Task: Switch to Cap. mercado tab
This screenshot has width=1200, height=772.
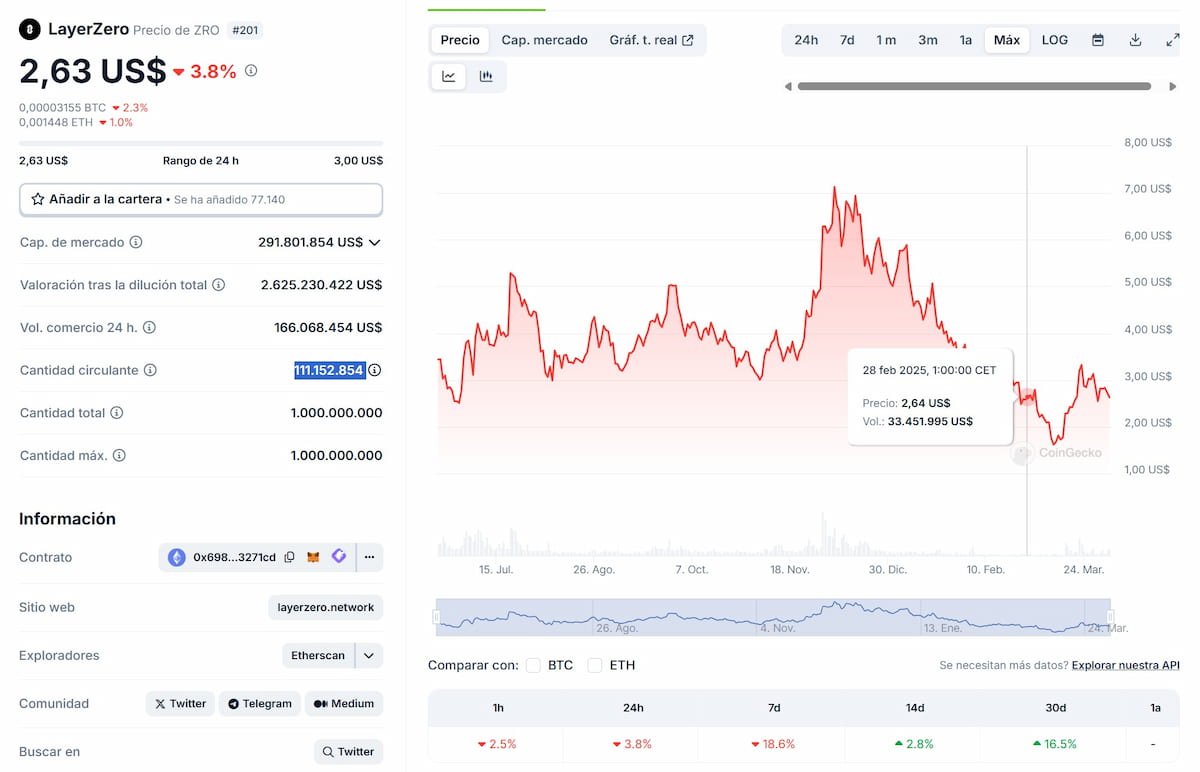Action: [544, 40]
